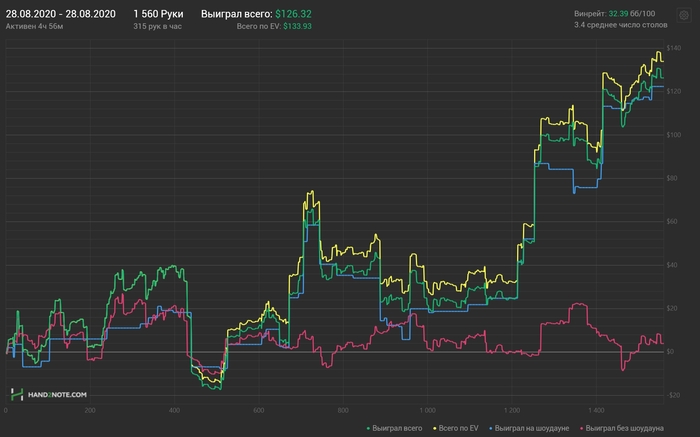Click the 400 x-axis label
Image resolution: width=700 pixels, height=437 pixels.
tap(174, 410)
